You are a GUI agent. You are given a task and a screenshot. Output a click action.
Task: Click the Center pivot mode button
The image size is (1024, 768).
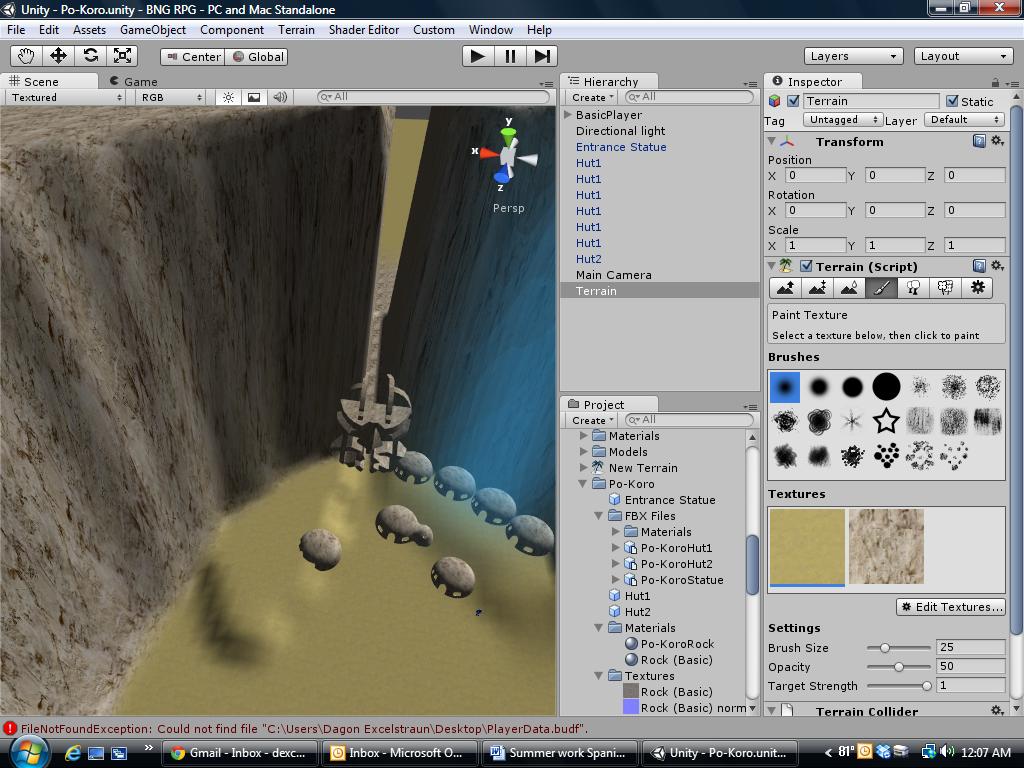[192, 57]
